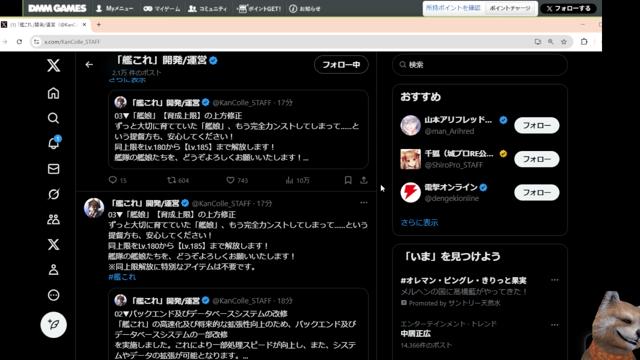Expand the More circle menu in sidebar
Screen dimensions: 640x360
[53, 295]
